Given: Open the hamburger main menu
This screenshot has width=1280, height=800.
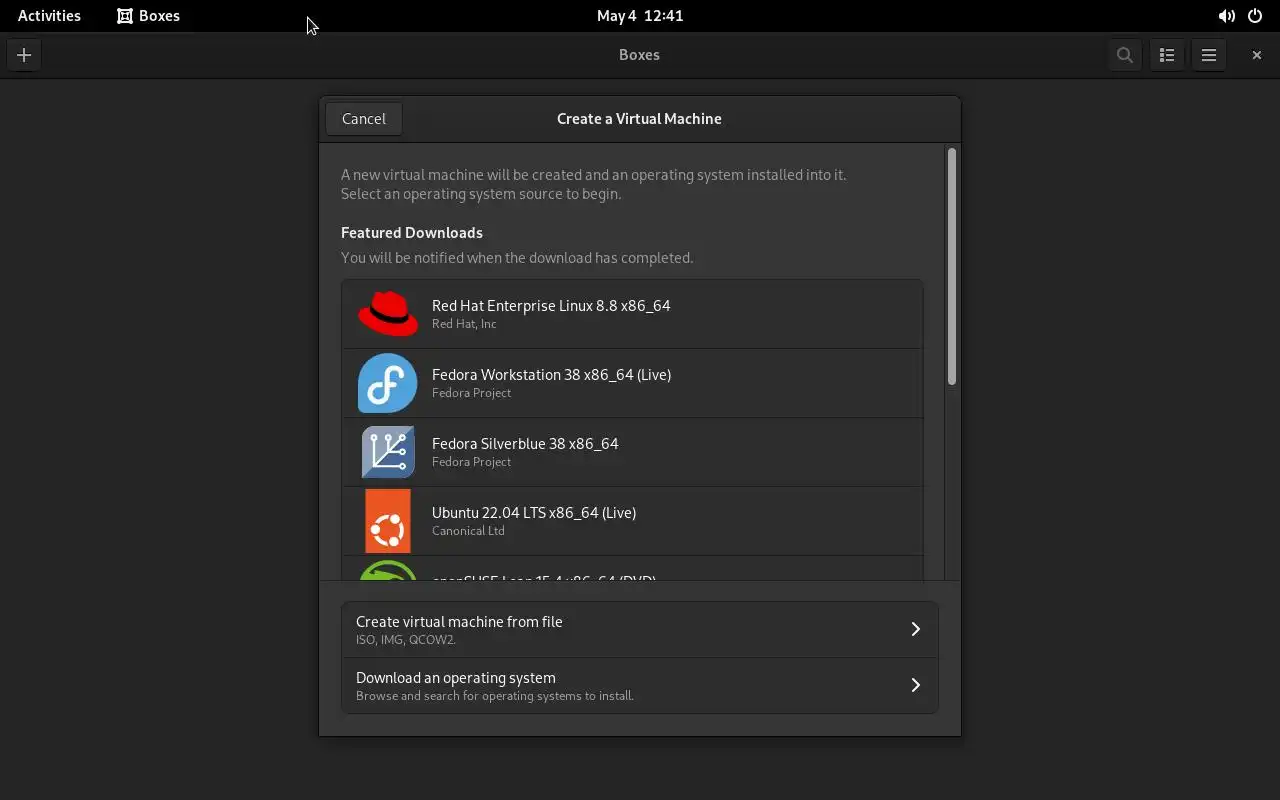Looking at the screenshot, I should (1209, 55).
